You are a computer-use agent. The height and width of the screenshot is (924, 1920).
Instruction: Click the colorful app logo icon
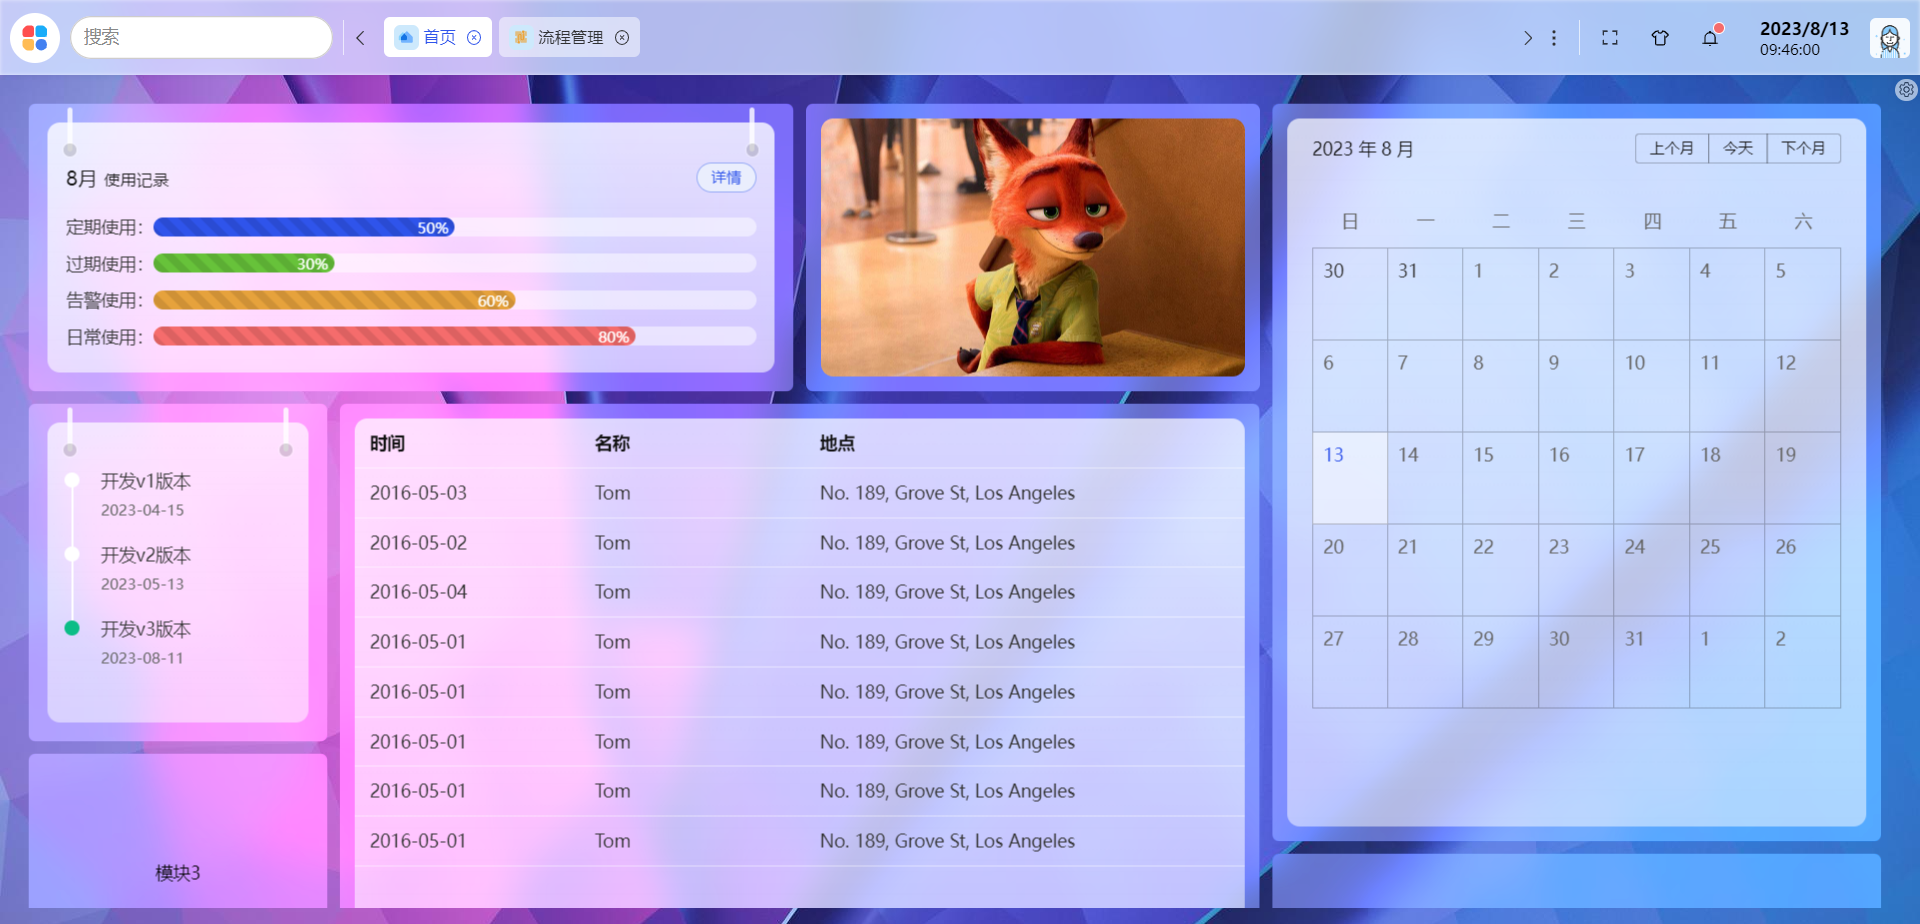pyautogui.click(x=35, y=38)
